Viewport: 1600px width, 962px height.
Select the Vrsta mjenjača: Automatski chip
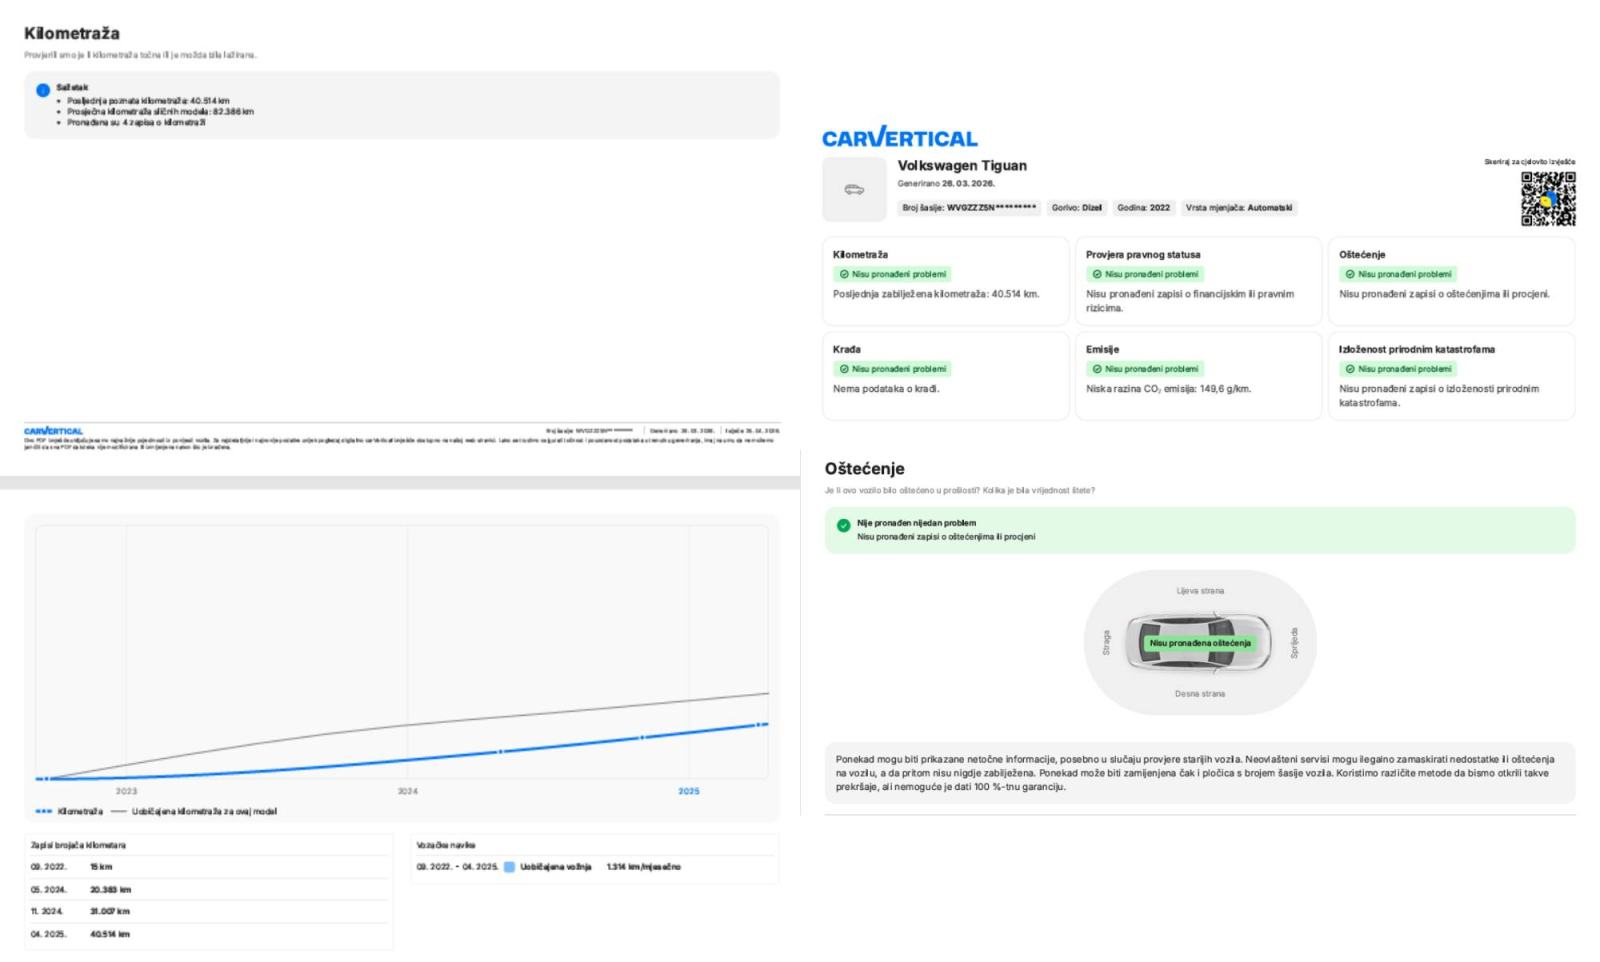point(1238,208)
